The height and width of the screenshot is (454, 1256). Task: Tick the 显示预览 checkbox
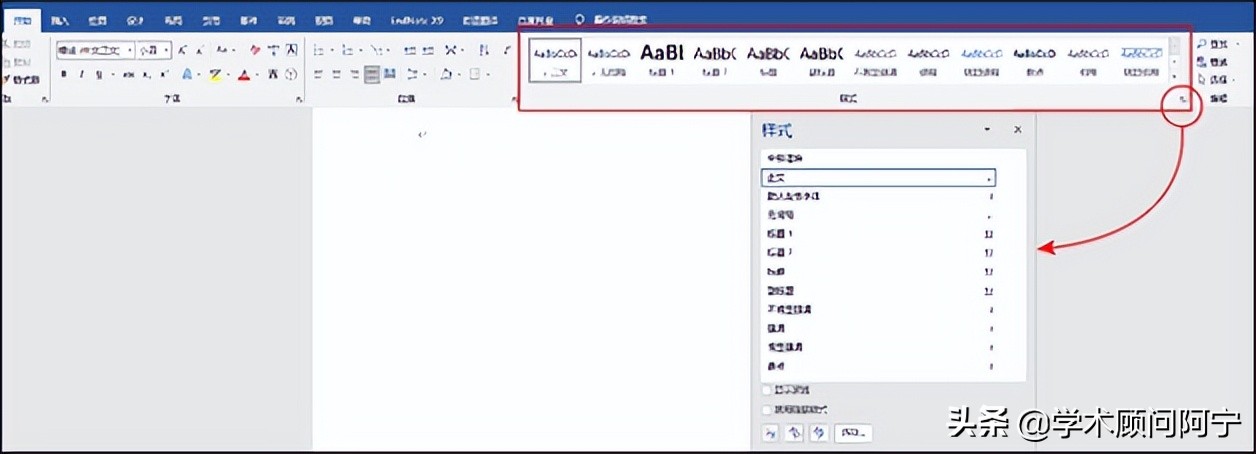767,390
